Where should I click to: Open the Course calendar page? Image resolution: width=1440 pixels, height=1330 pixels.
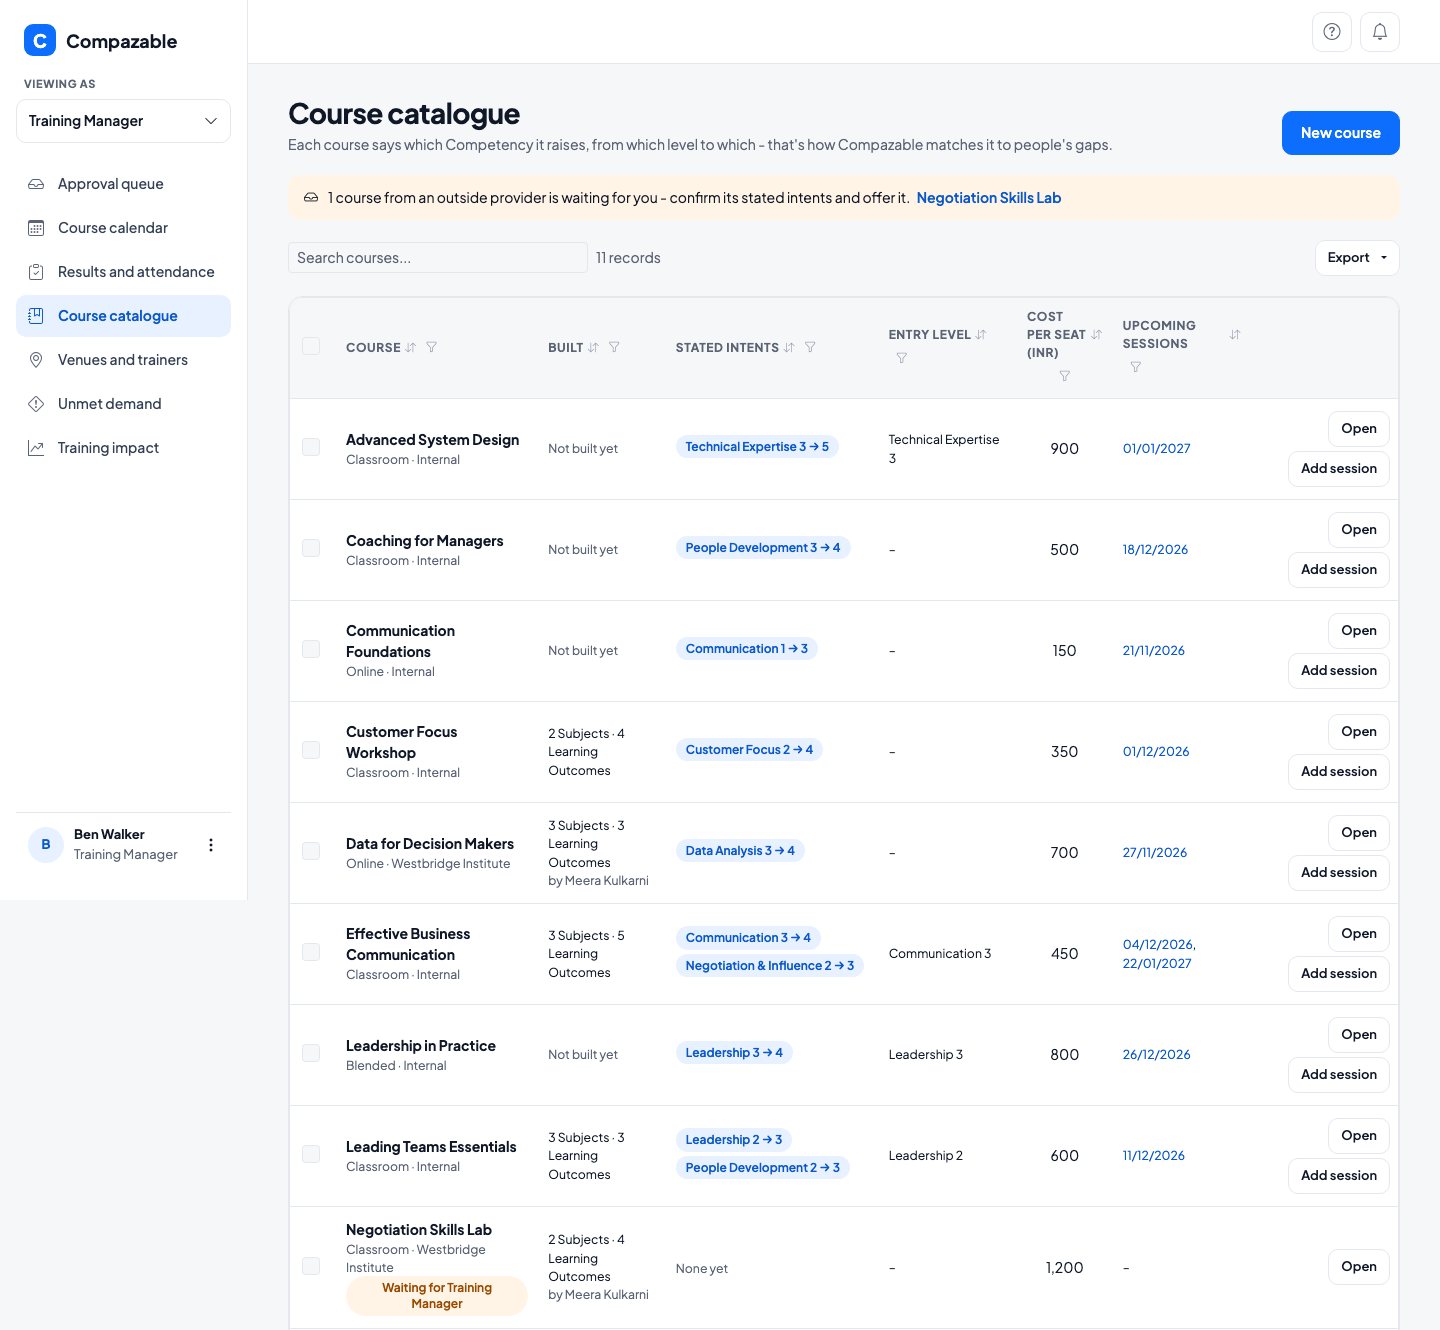(124, 228)
